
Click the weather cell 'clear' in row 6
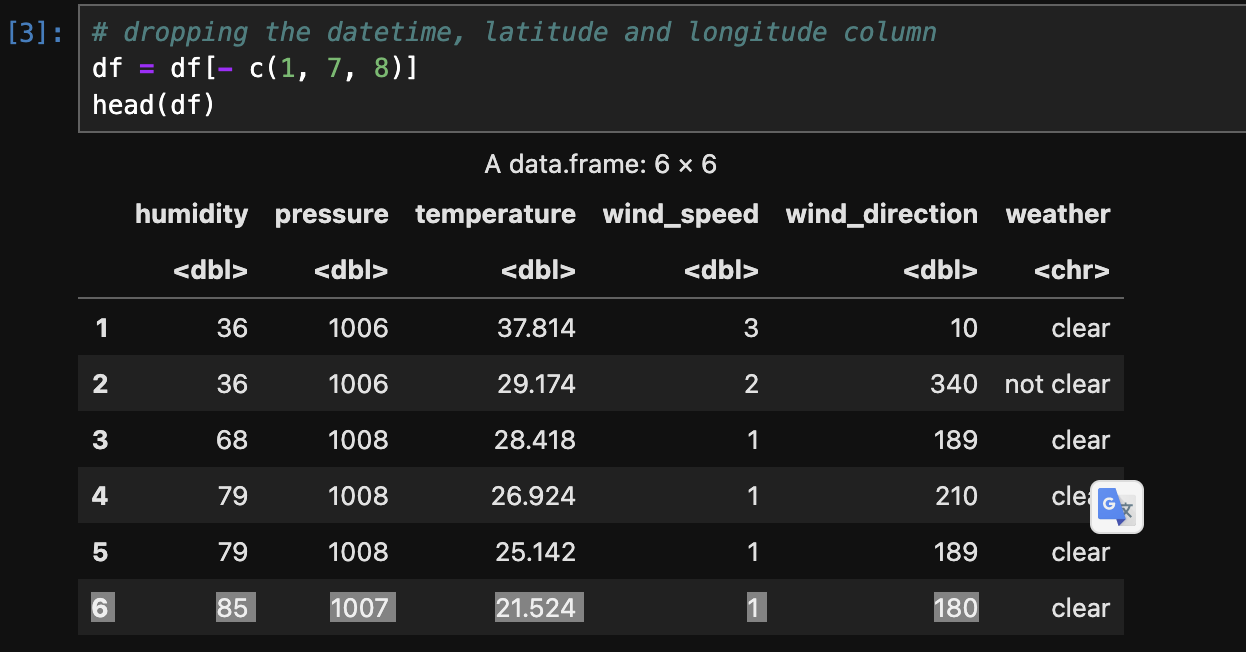pyautogui.click(x=1081, y=608)
